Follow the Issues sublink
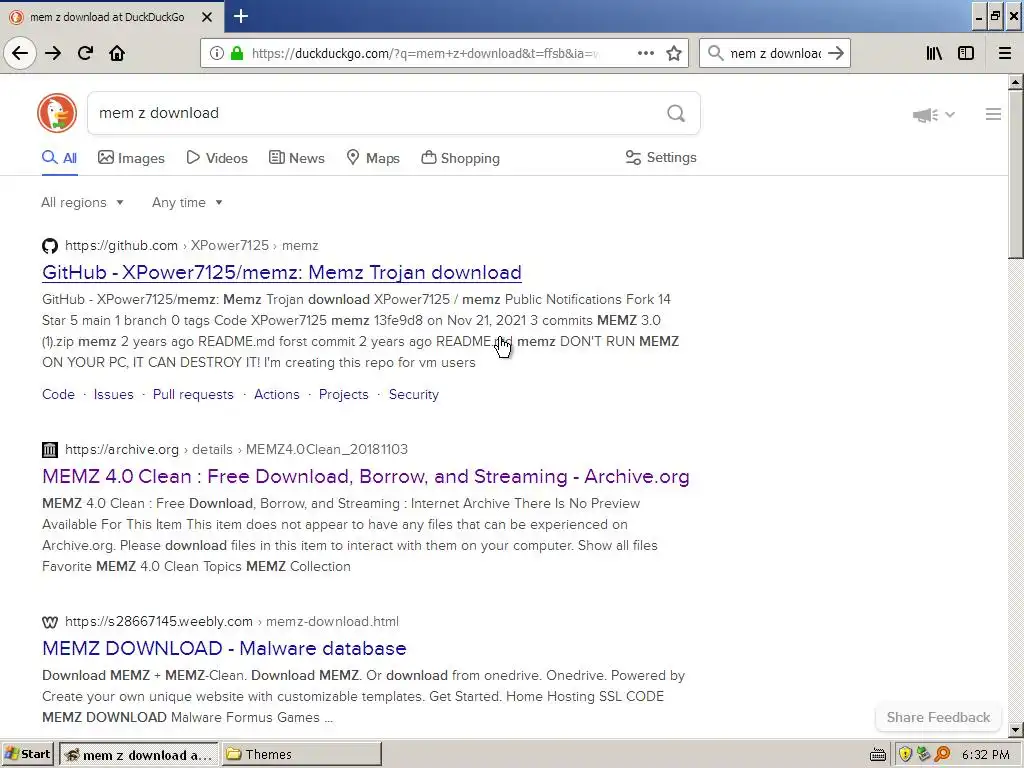This screenshot has width=1024, height=768. coord(114,394)
